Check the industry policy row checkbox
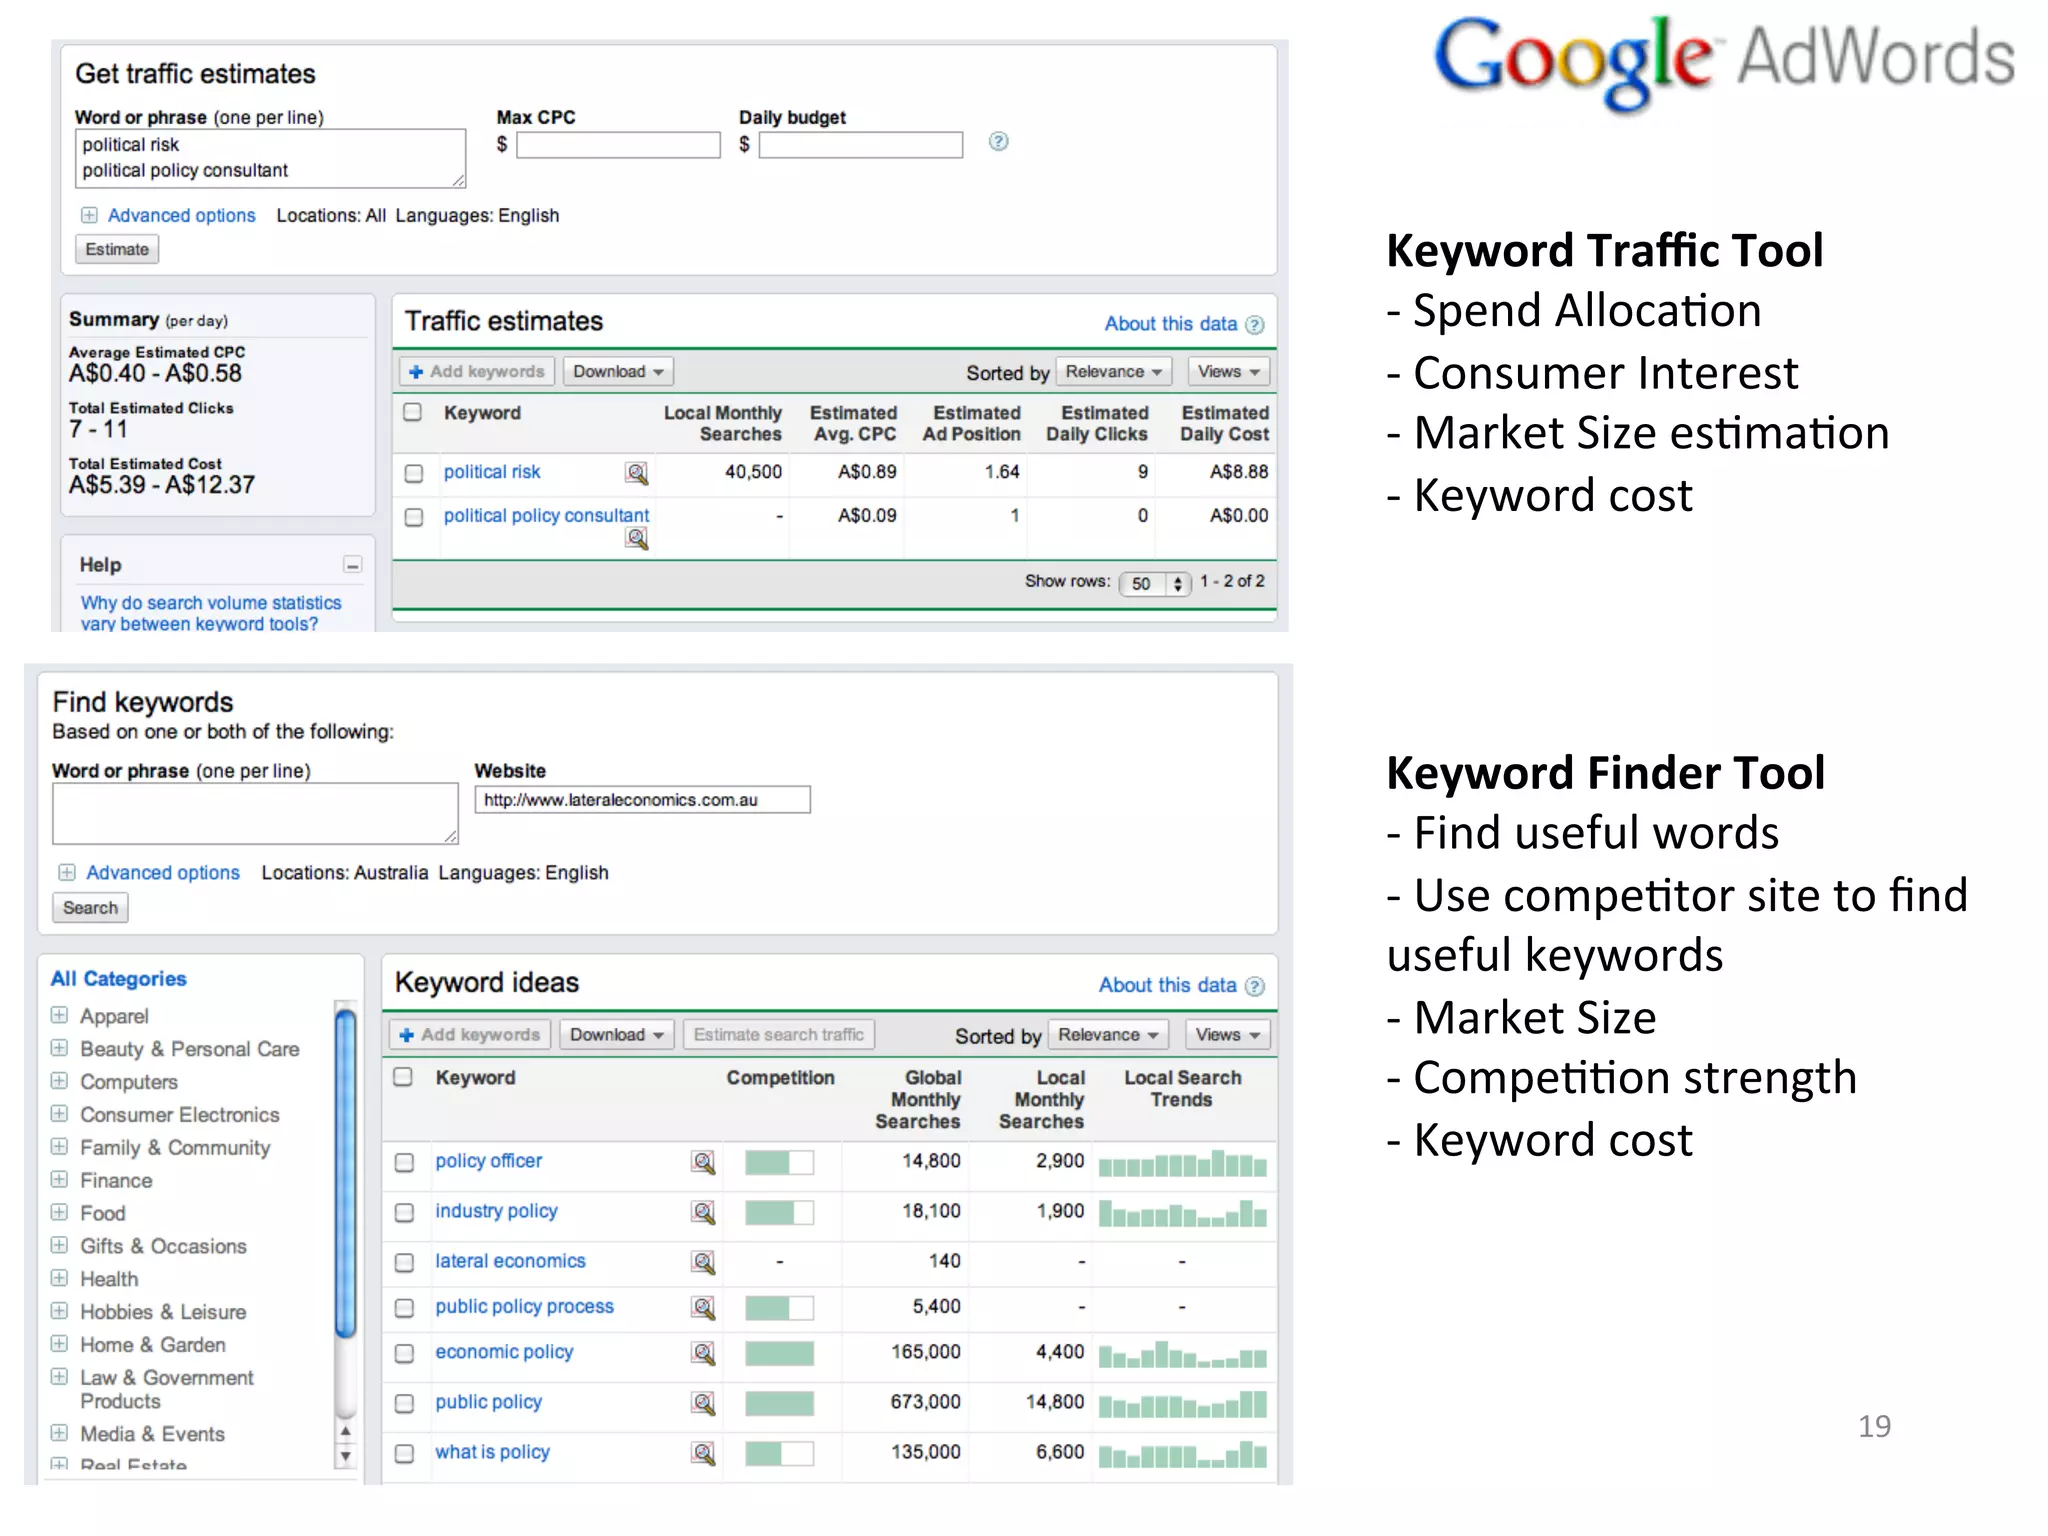2048x1536 pixels. tap(404, 1212)
